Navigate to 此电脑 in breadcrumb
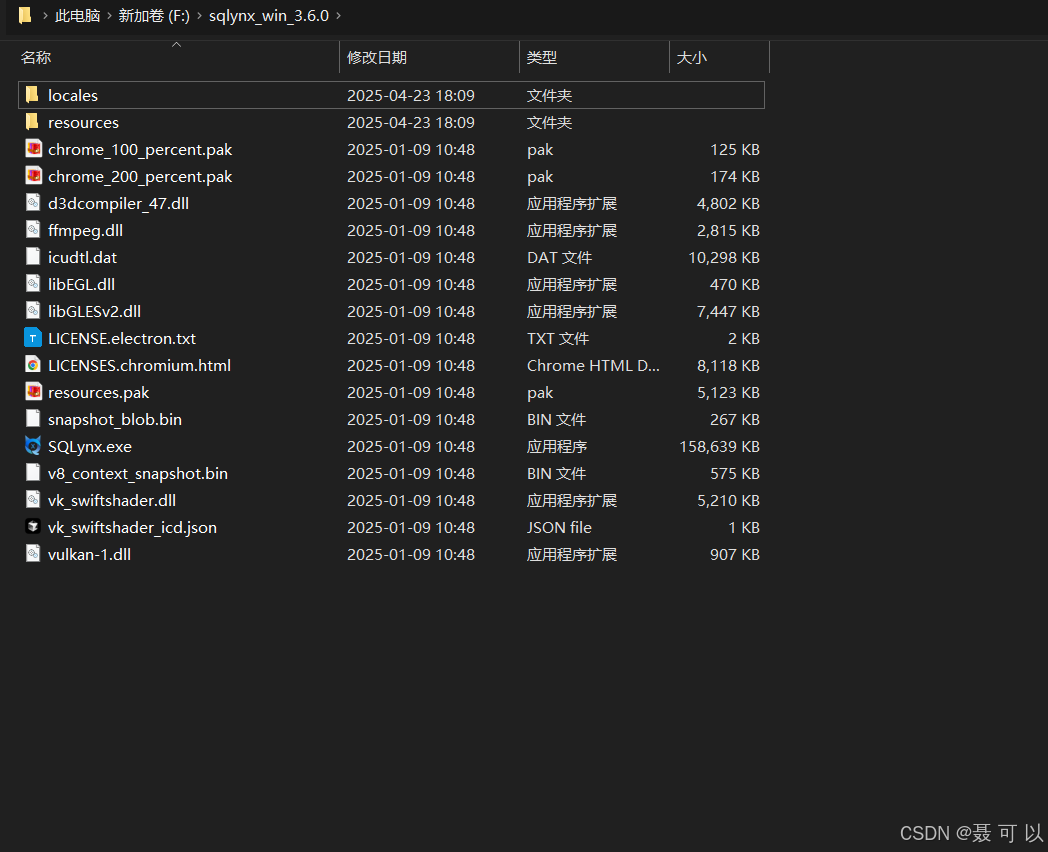The image size is (1048, 852). pos(78,15)
